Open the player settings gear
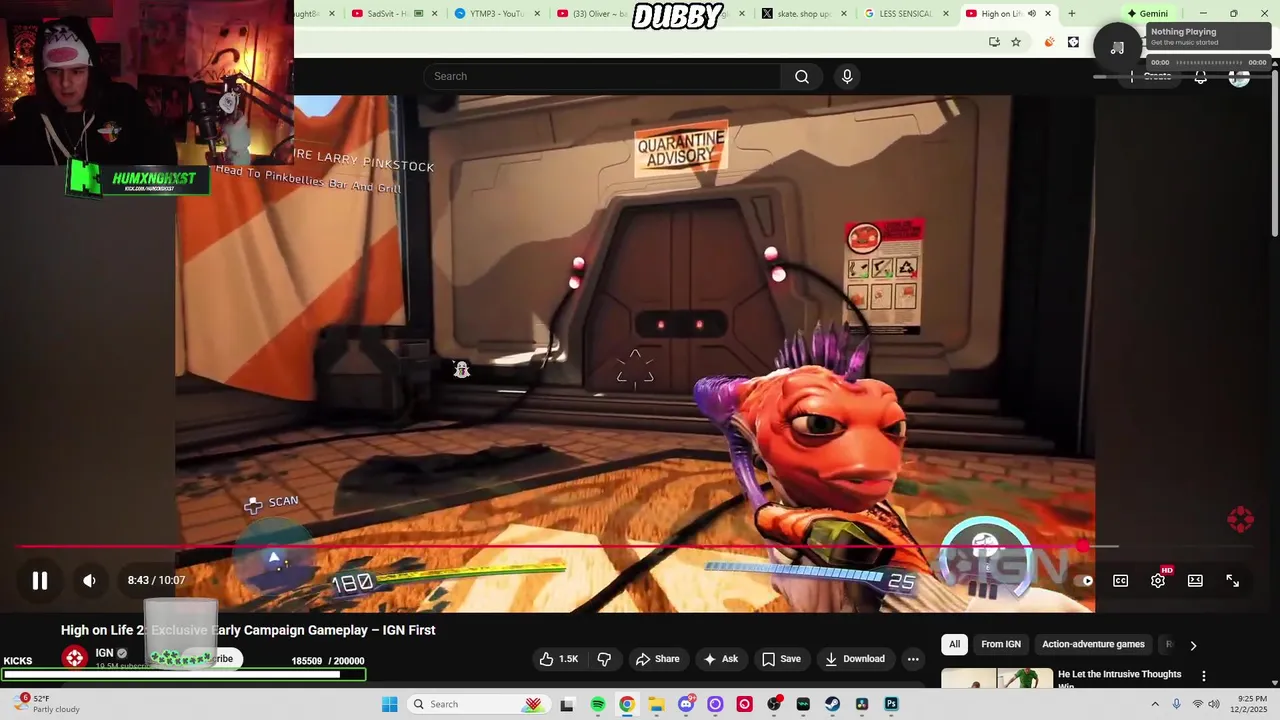Viewport: 1280px width, 720px height. click(x=1158, y=581)
